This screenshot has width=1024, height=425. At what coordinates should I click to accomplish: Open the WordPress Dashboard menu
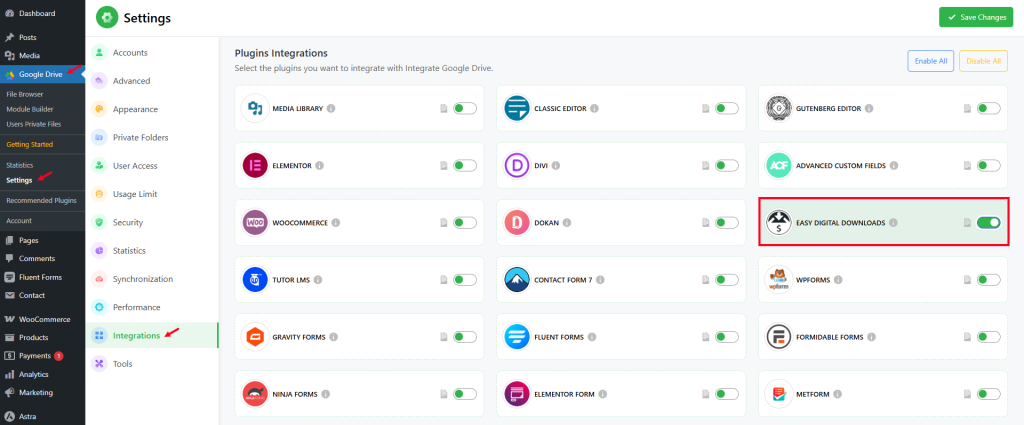[42, 14]
